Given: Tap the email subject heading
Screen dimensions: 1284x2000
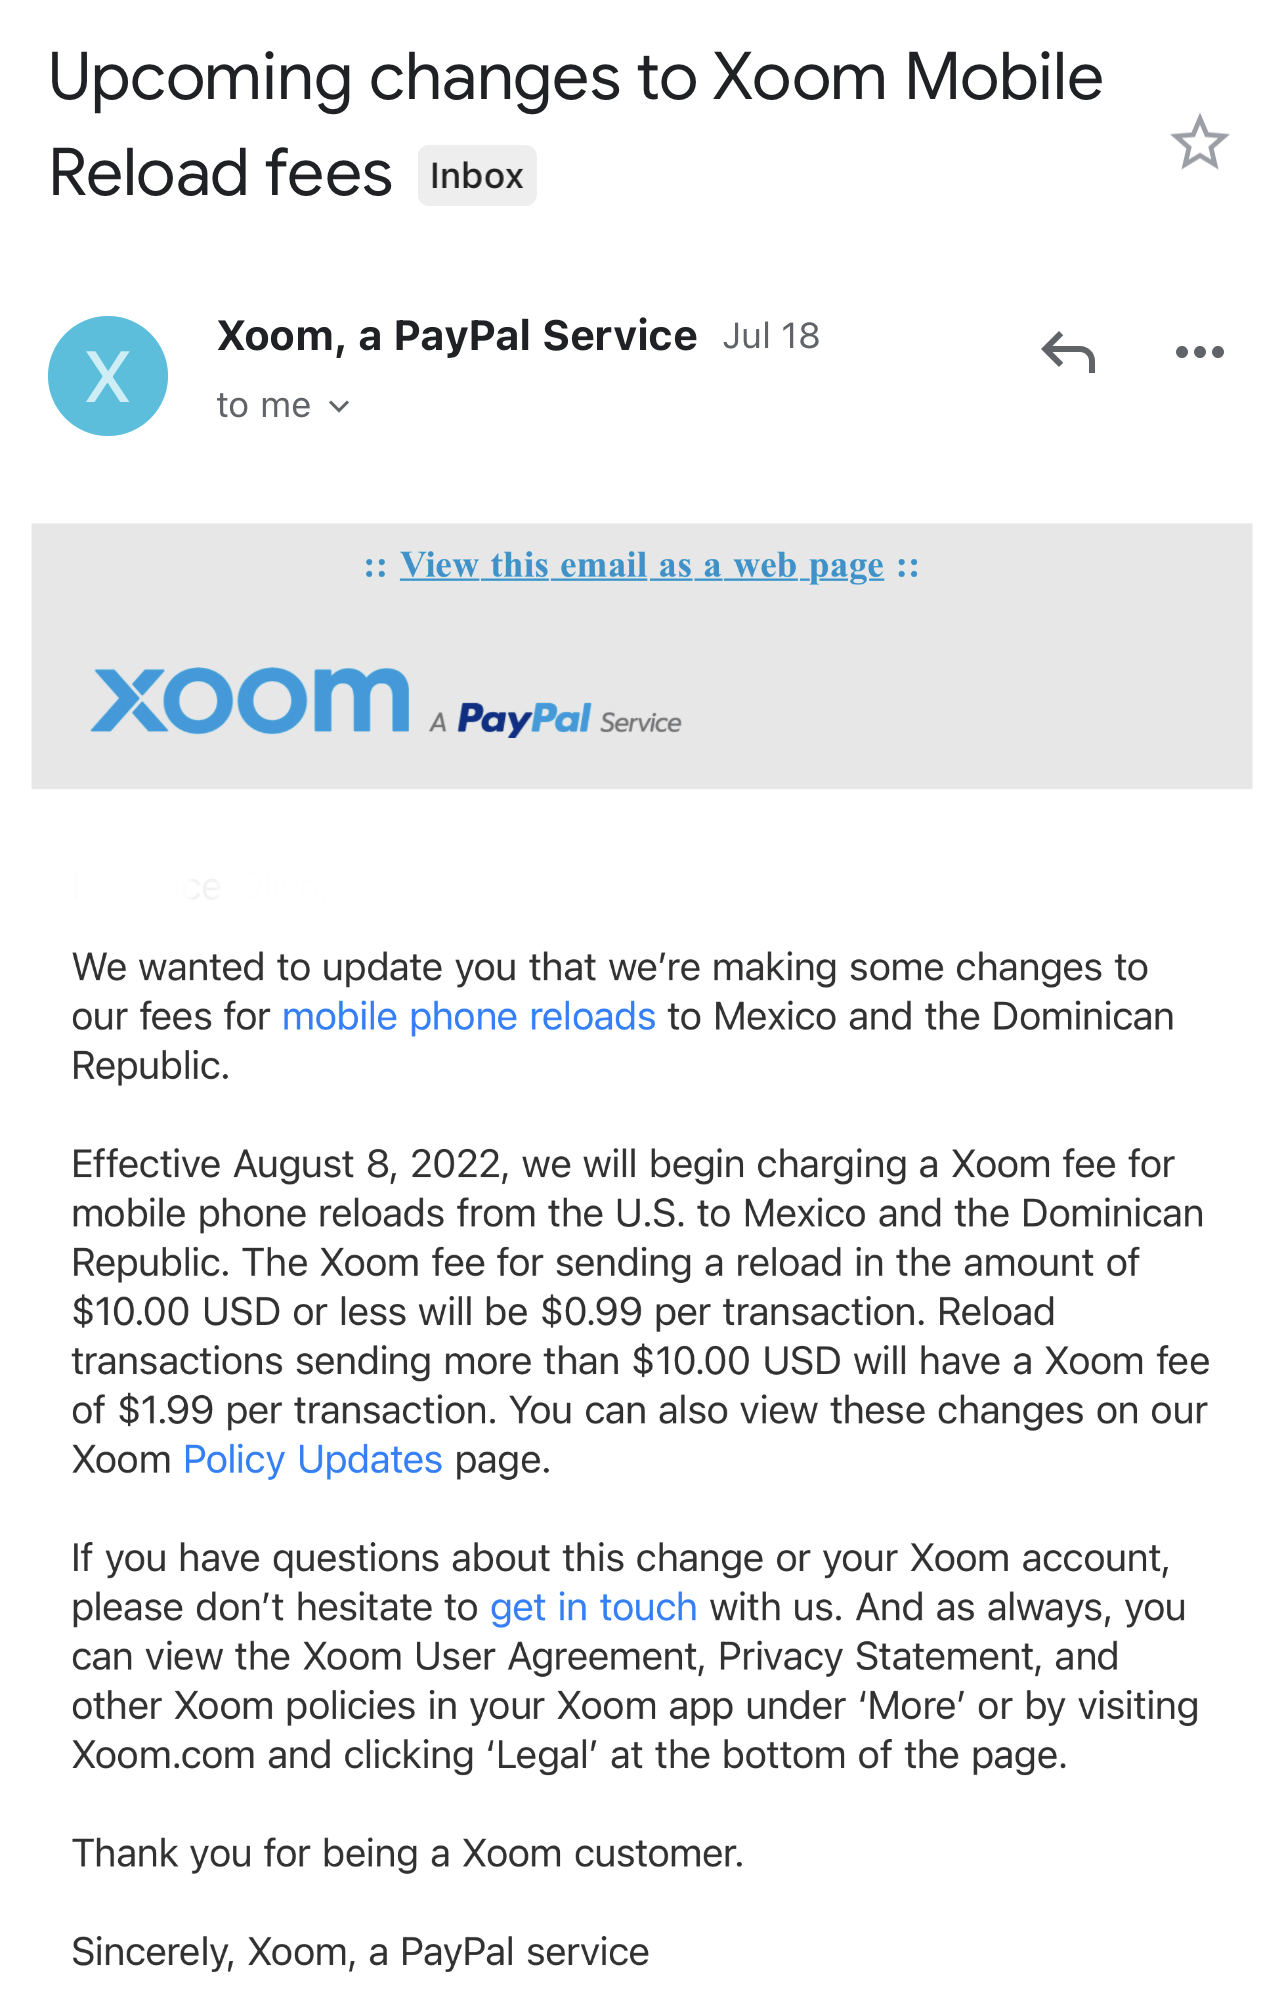Looking at the screenshot, I should pyautogui.click(x=575, y=124).
